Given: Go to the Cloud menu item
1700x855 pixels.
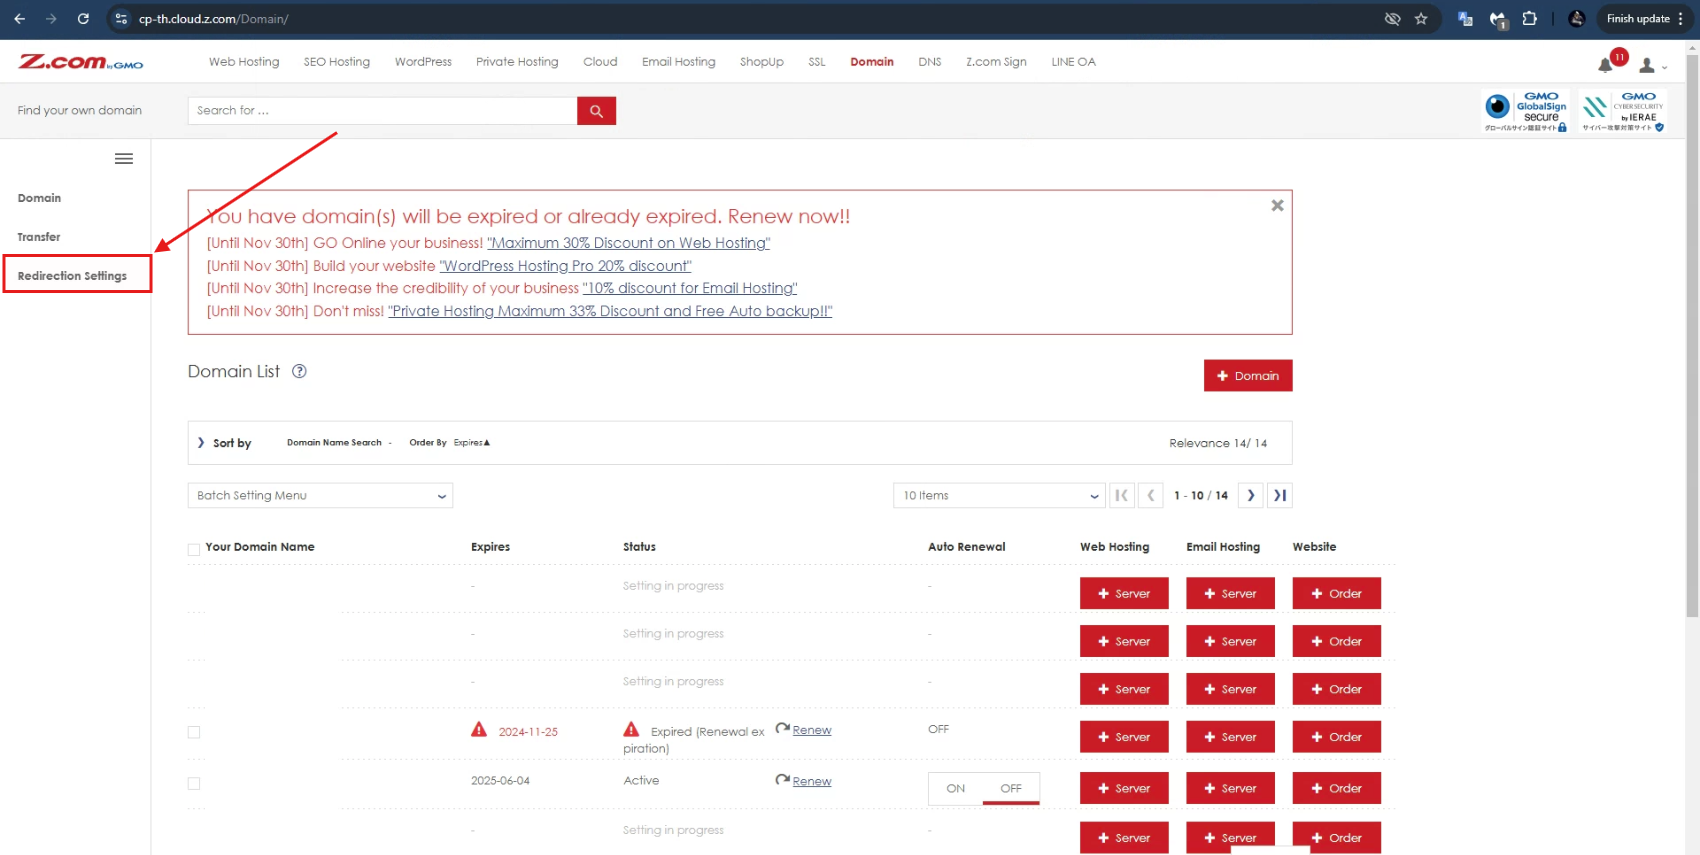Looking at the screenshot, I should pos(600,62).
